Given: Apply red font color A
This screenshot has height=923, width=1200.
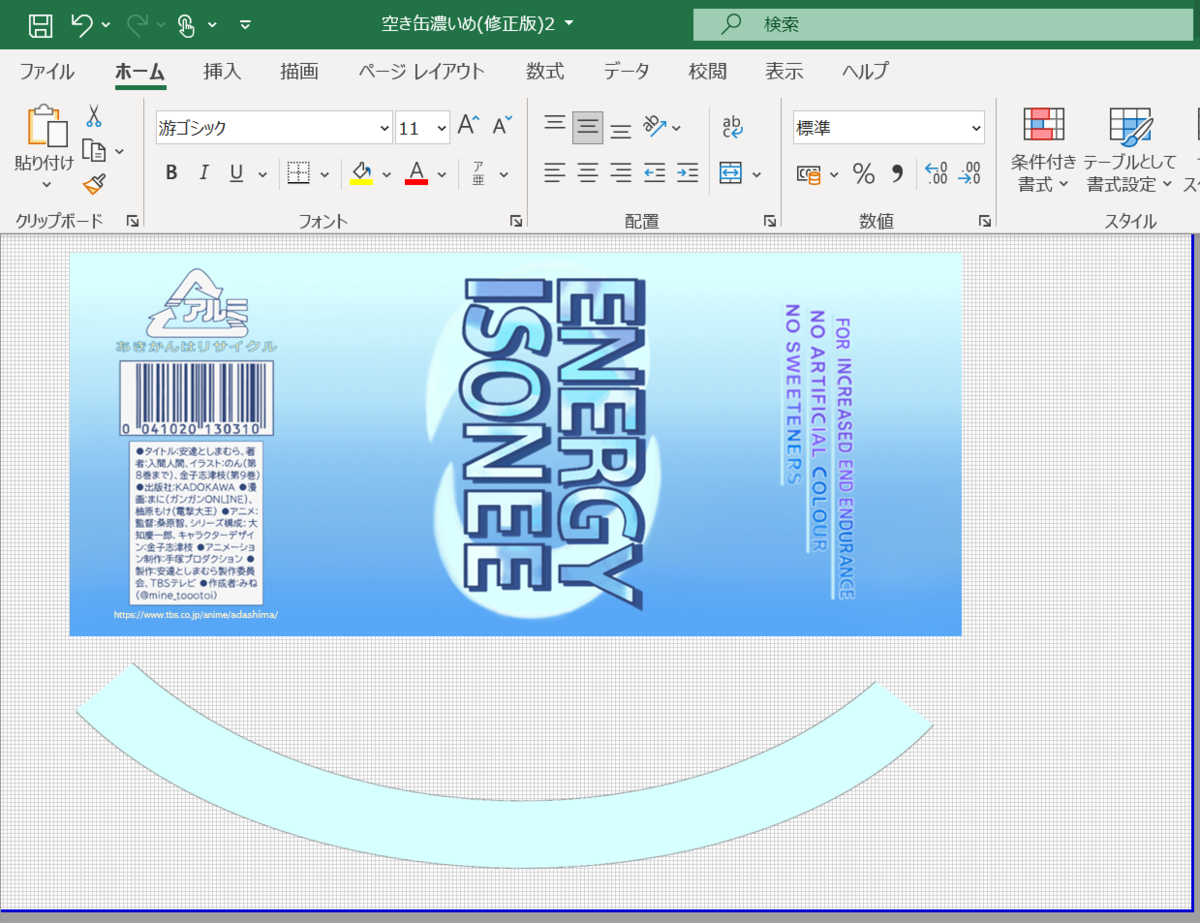Looking at the screenshot, I should tap(417, 173).
